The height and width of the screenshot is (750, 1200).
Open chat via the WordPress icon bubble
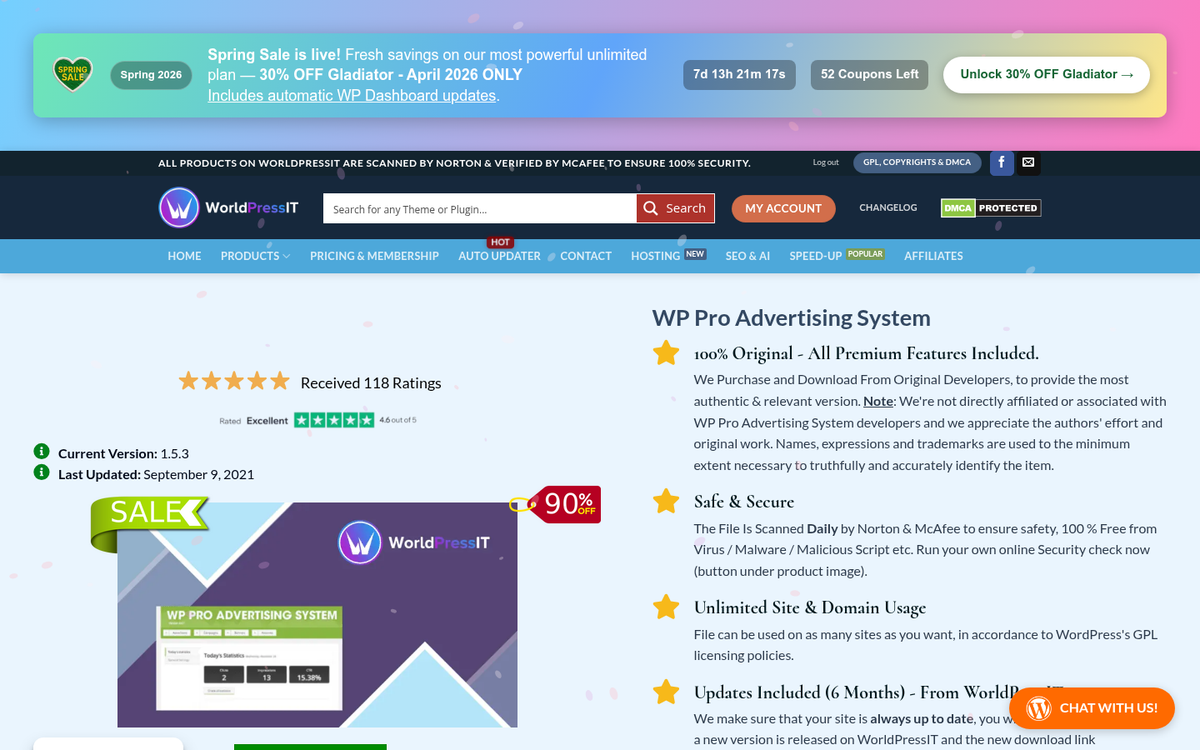(x=1037, y=708)
